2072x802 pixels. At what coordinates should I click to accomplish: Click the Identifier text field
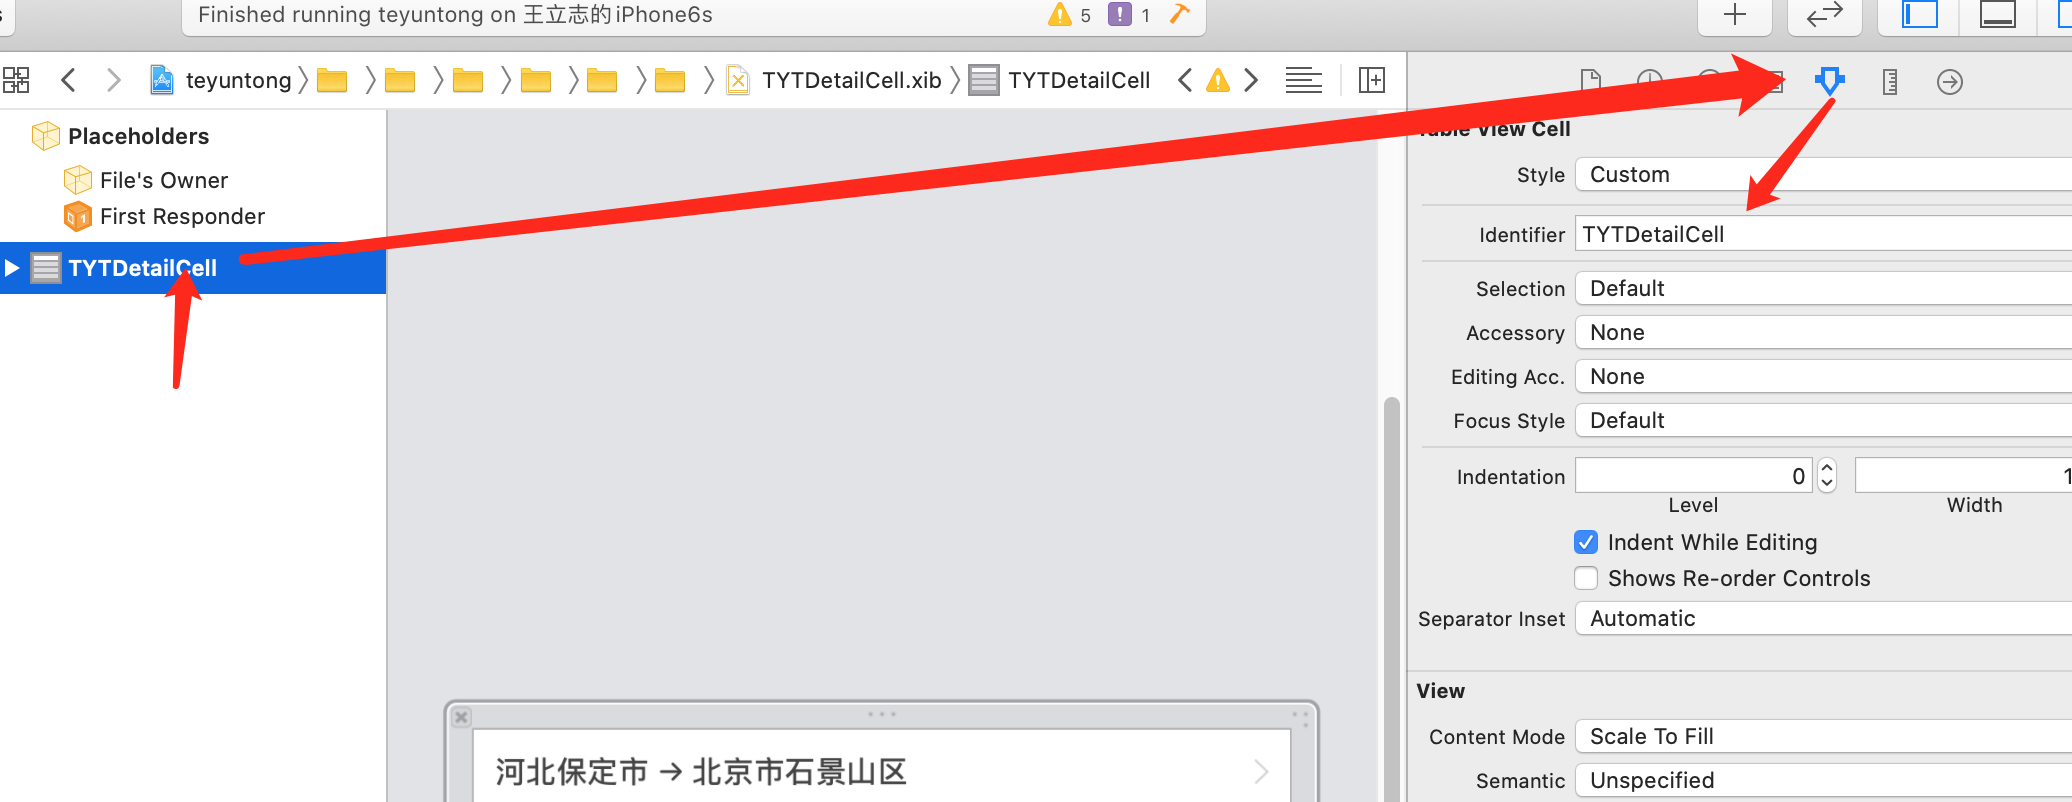[x=1822, y=234]
